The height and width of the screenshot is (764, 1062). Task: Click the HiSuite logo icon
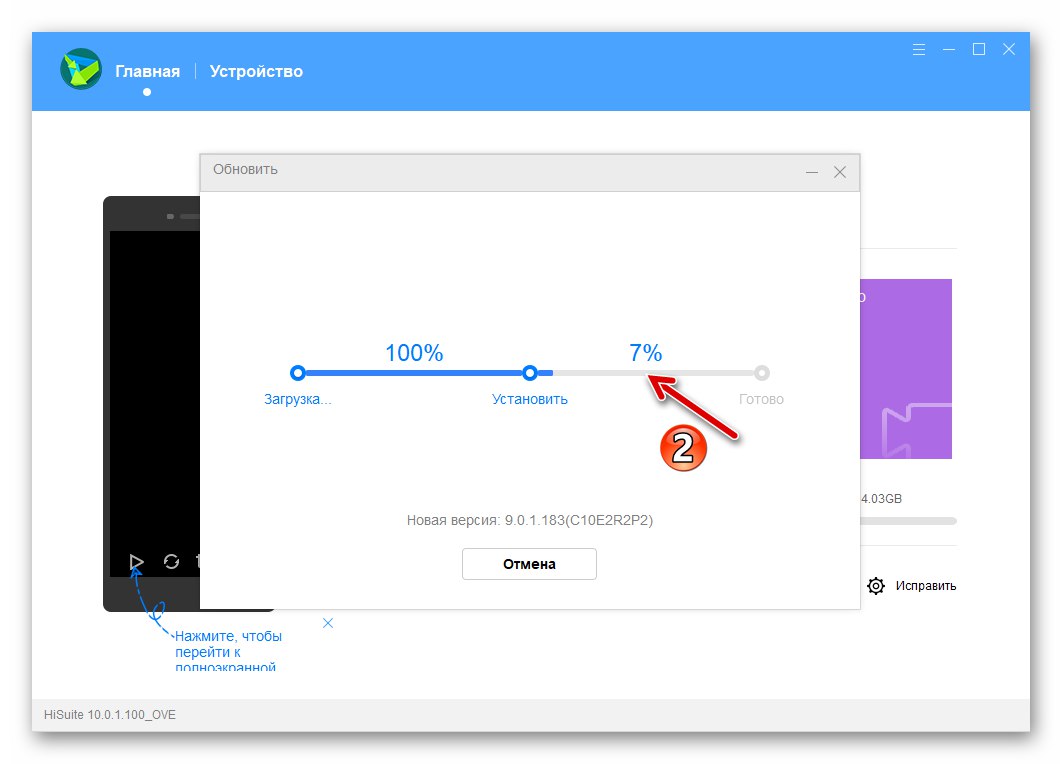(x=81, y=69)
